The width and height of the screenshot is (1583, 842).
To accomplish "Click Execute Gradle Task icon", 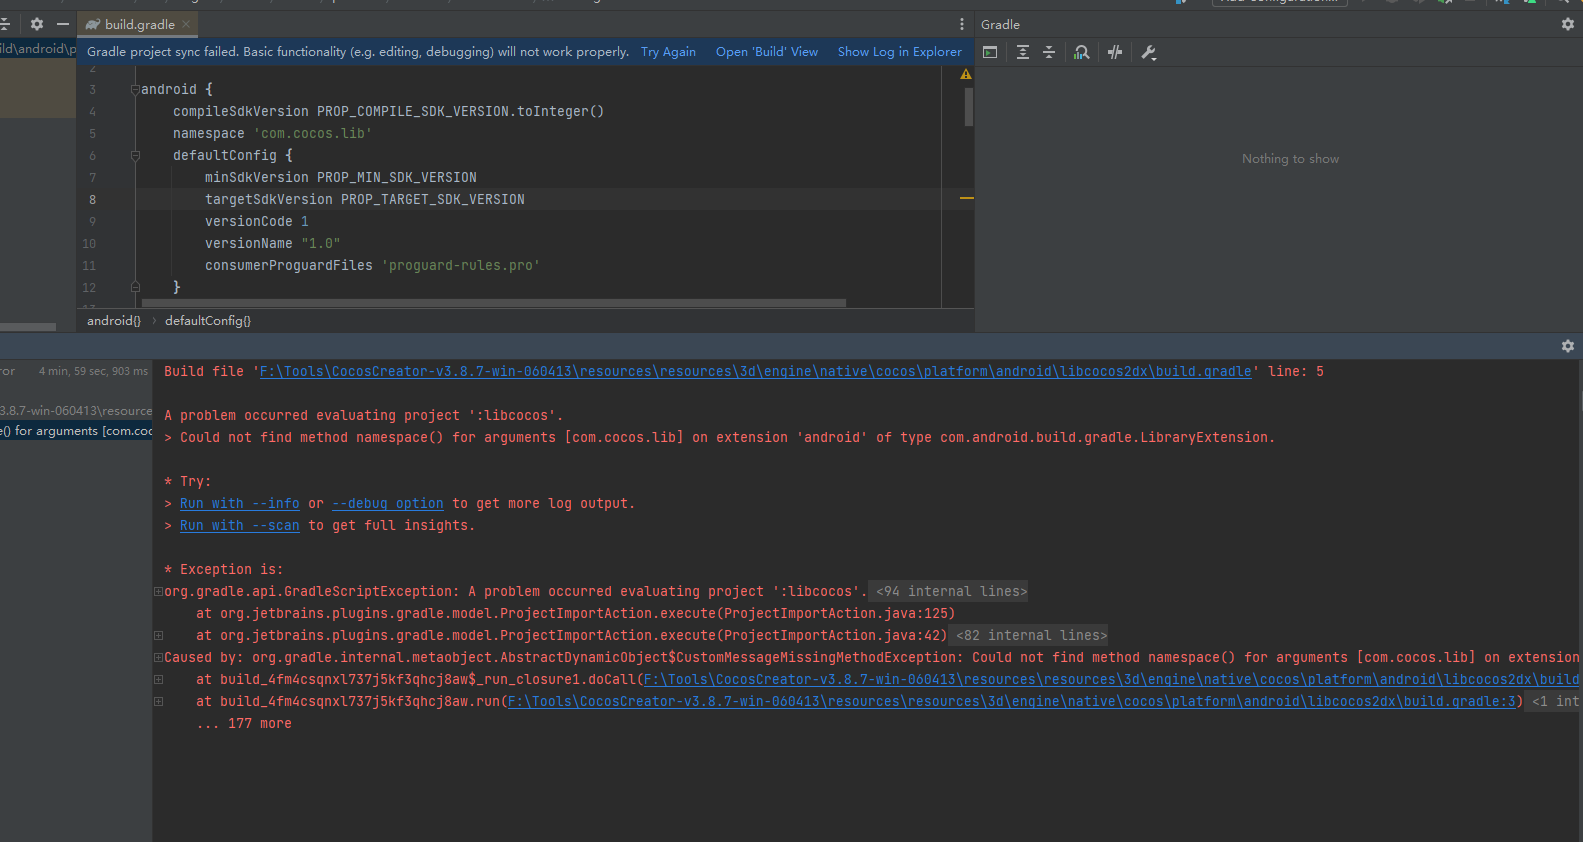I will [x=990, y=53].
